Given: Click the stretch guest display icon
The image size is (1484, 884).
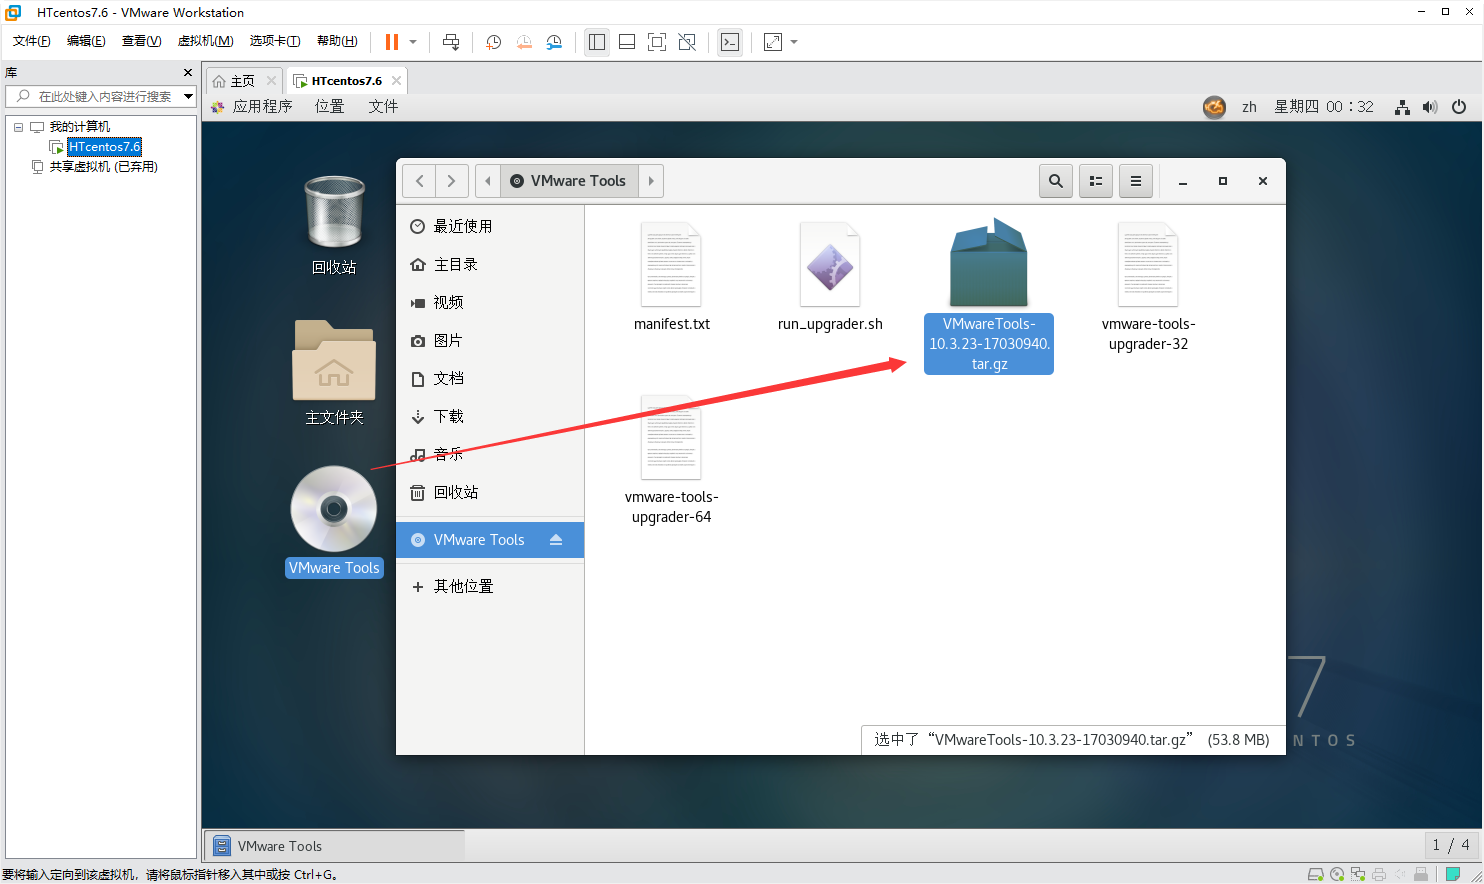Looking at the screenshot, I should point(773,42).
